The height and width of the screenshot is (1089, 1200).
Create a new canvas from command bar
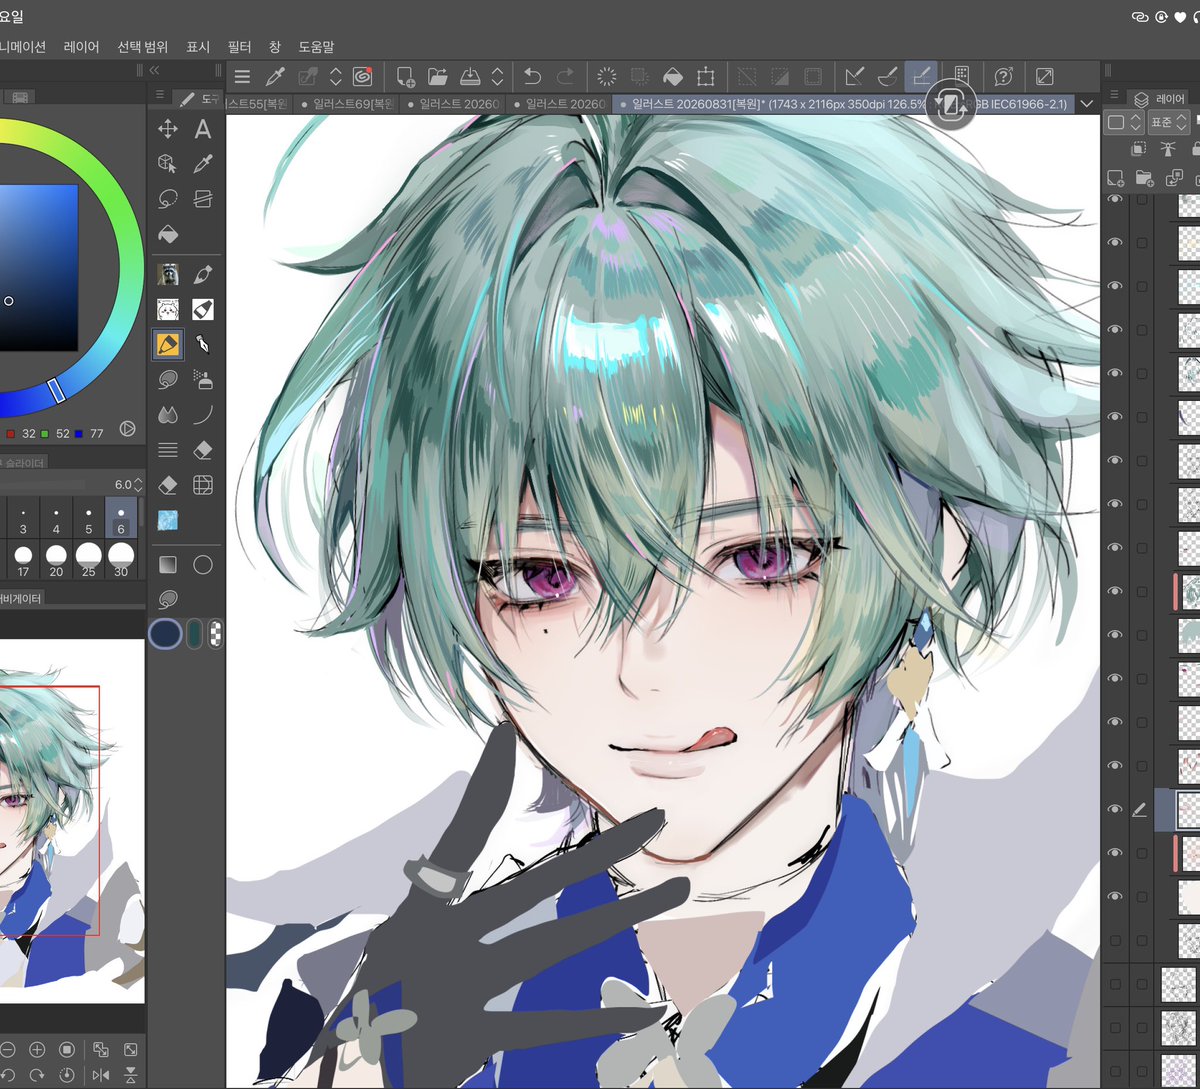[x=405, y=76]
